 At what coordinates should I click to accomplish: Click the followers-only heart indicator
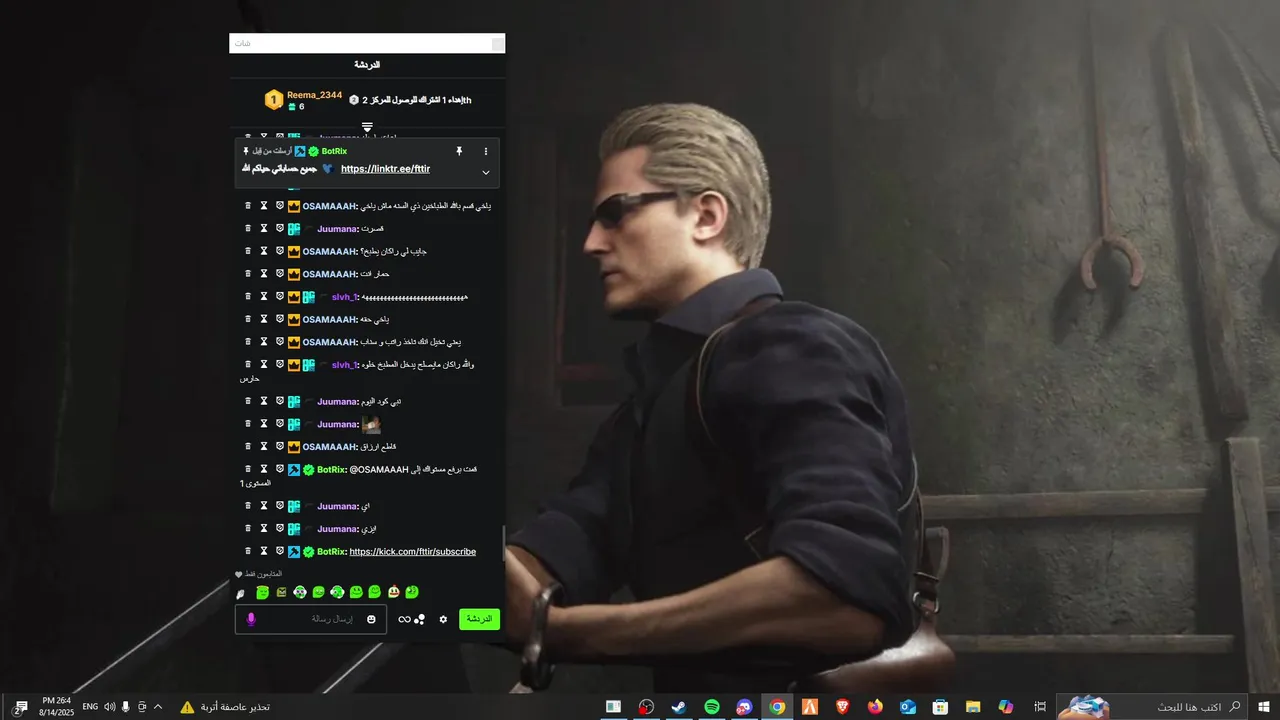[x=239, y=574]
